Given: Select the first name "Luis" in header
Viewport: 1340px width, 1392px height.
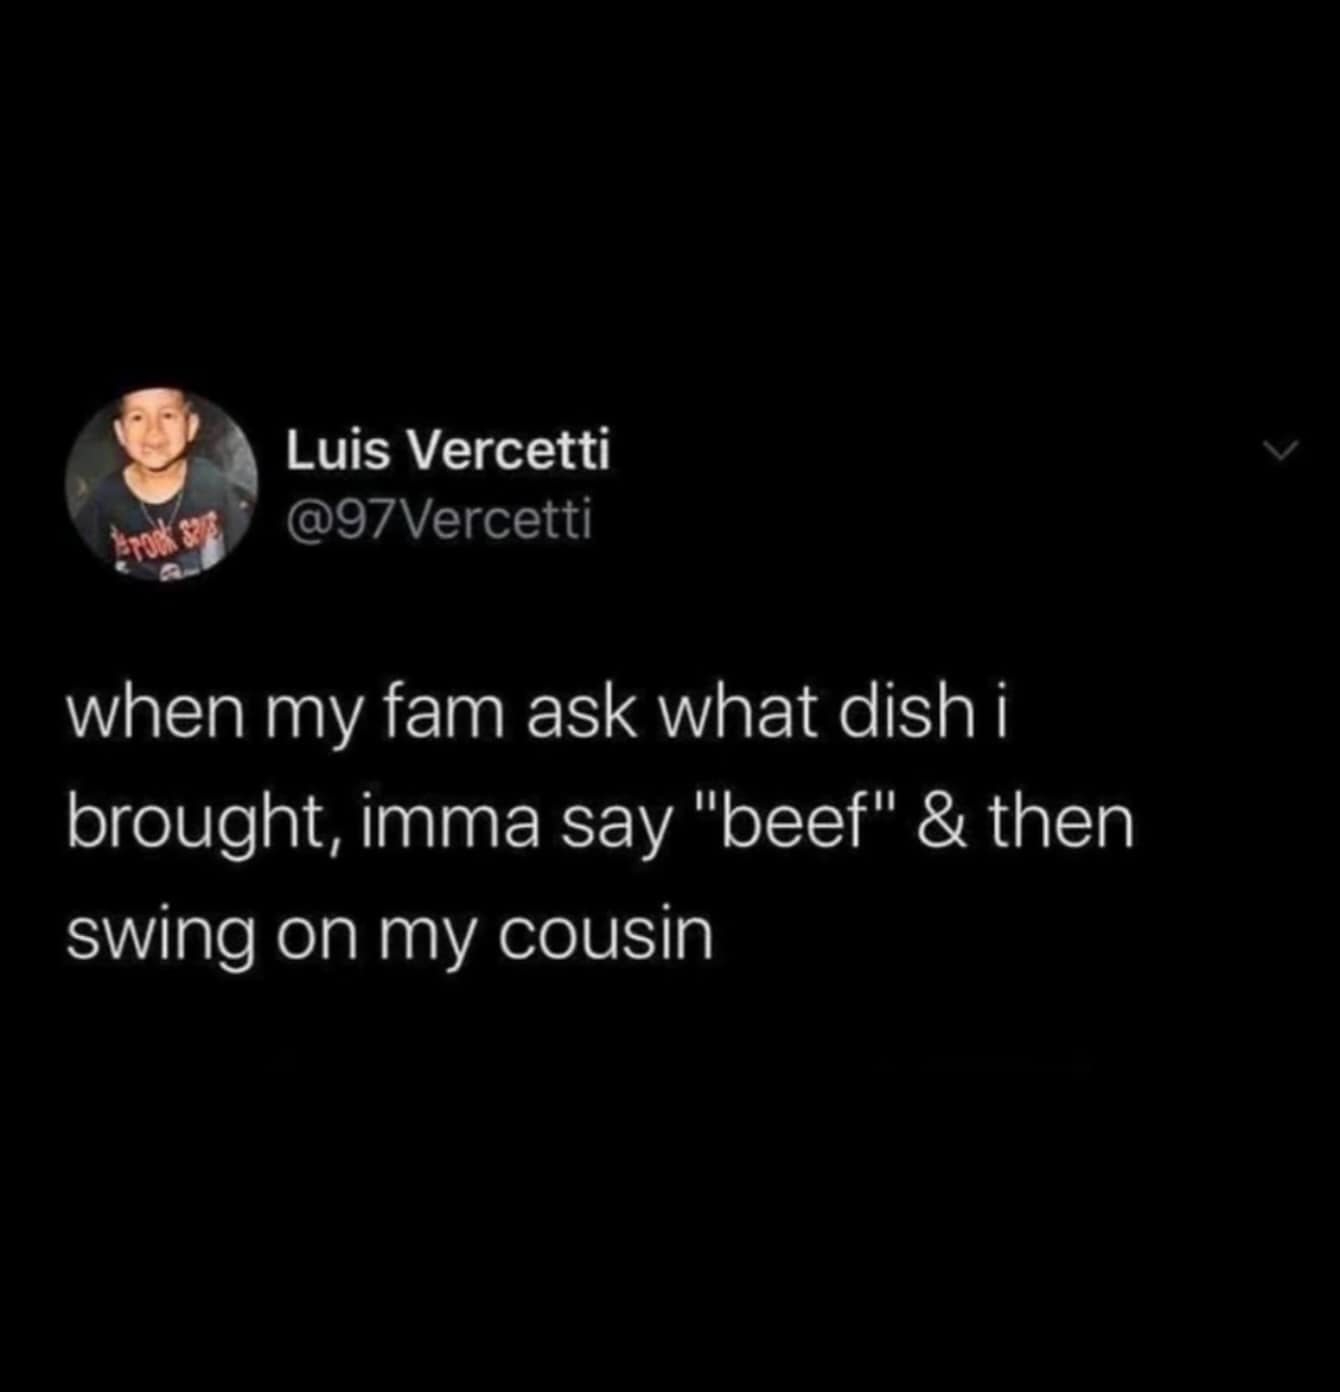Looking at the screenshot, I should tap(339, 450).
